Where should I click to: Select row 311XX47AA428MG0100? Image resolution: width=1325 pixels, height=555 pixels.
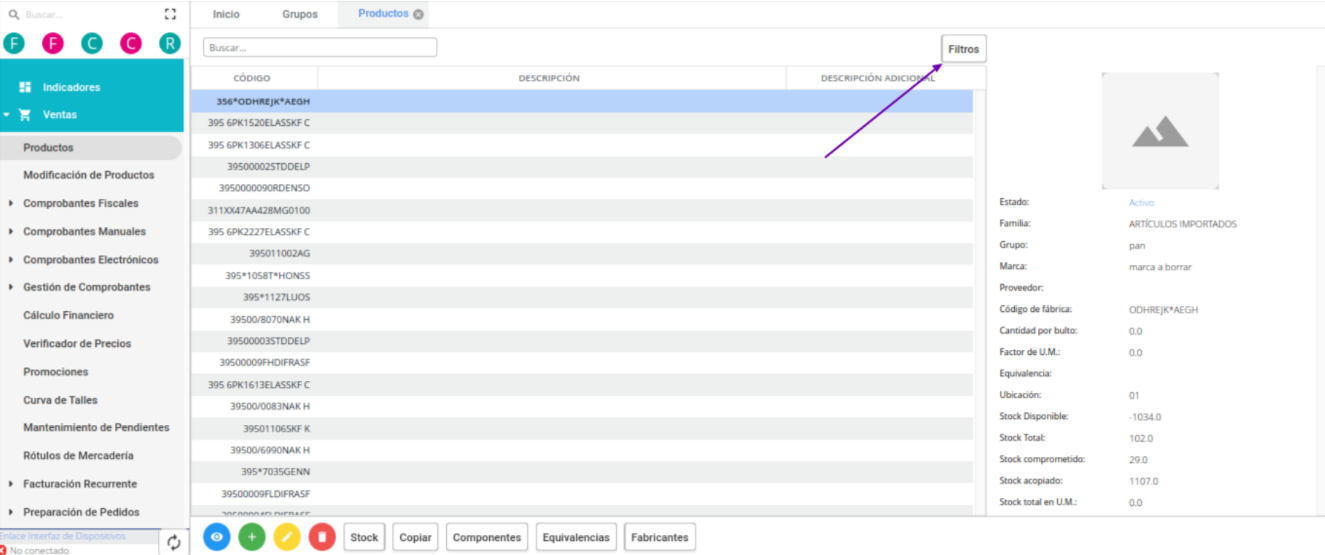[582, 210]
